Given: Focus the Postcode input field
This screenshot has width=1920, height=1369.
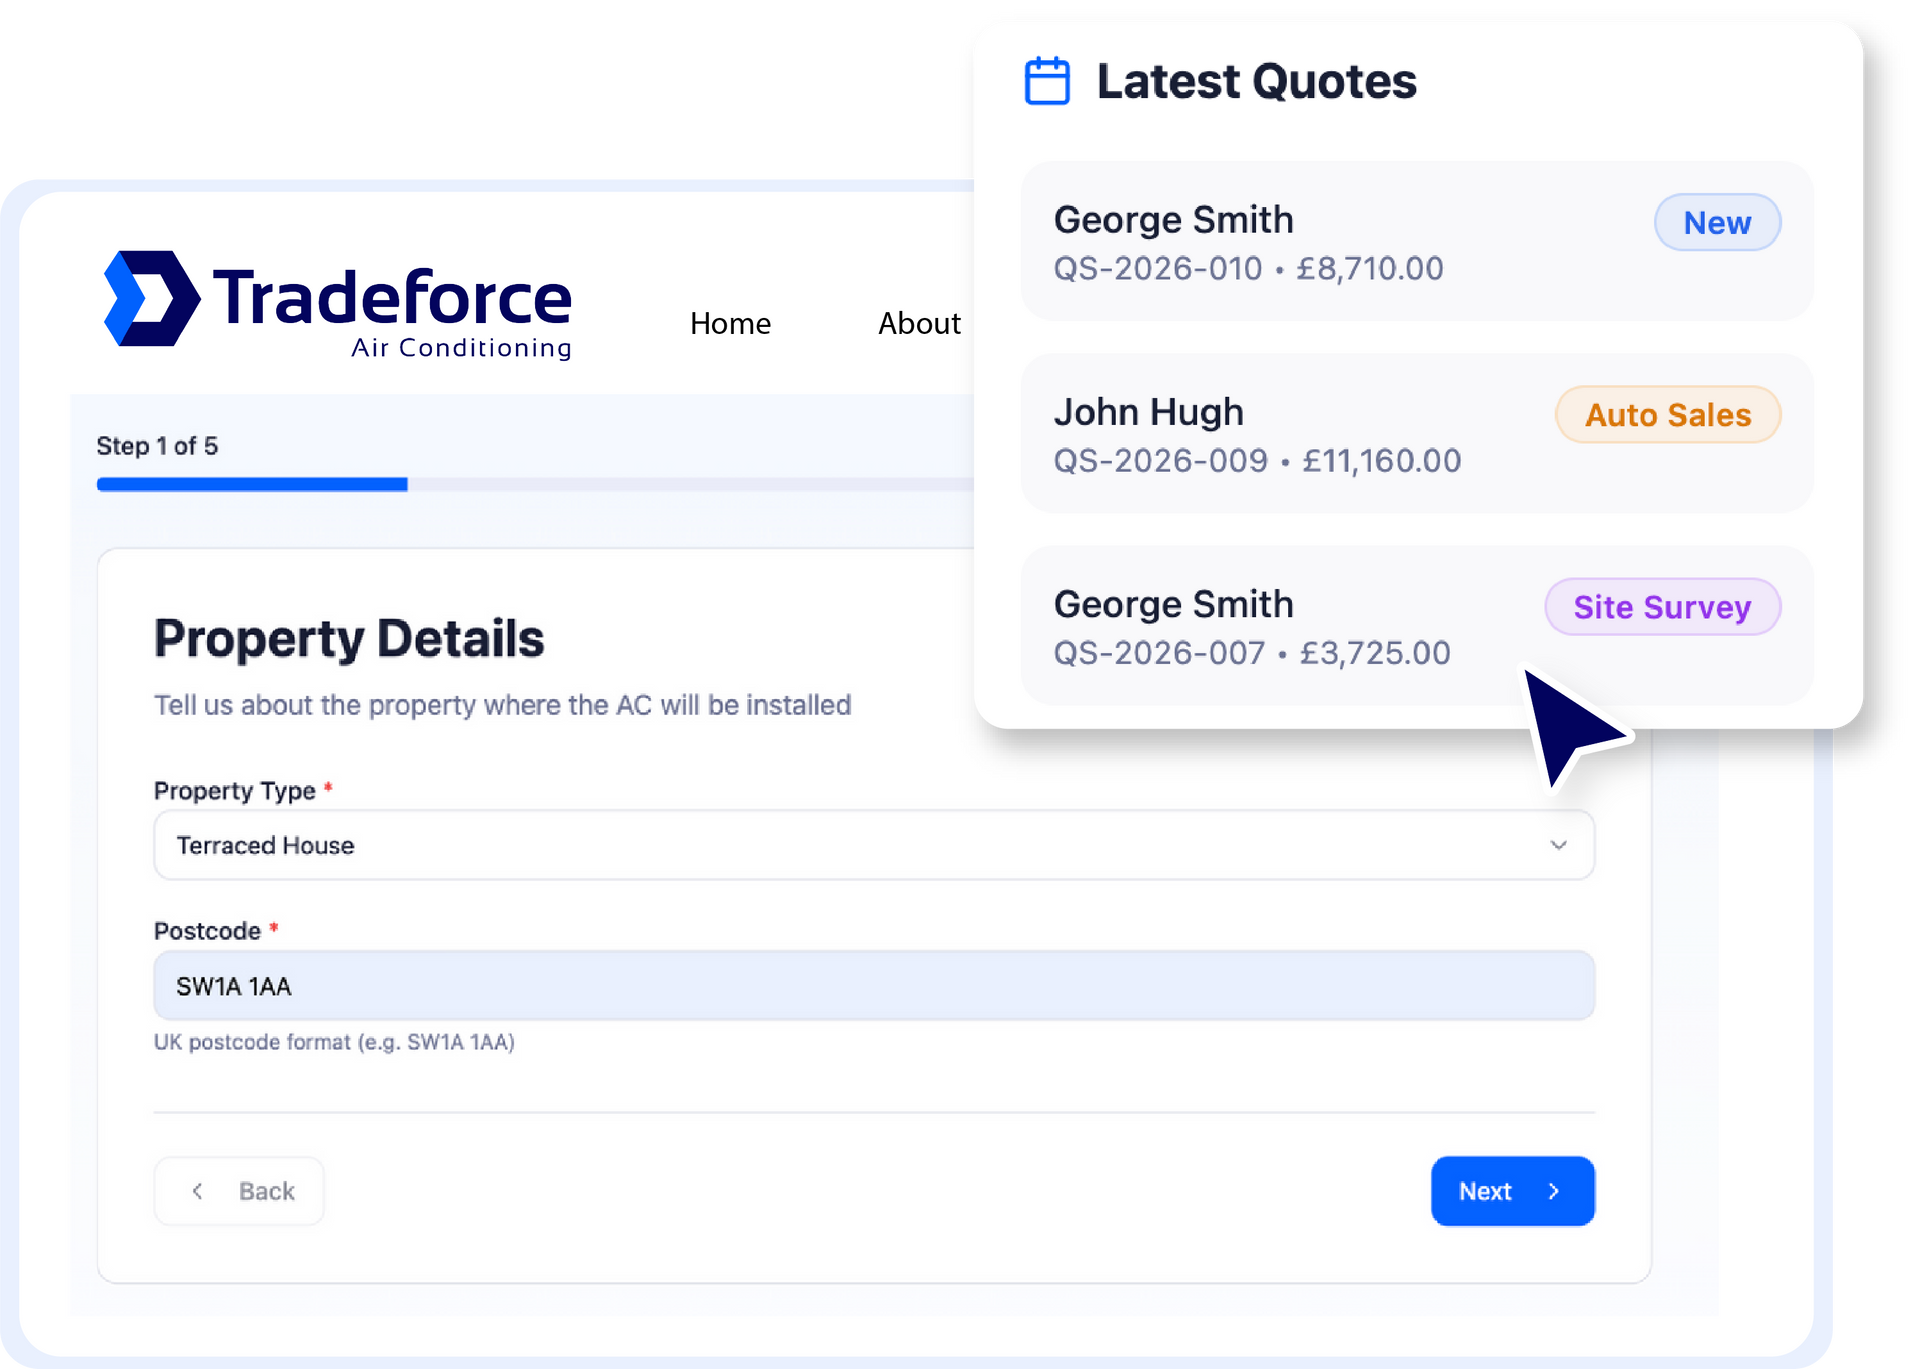Looking at the screenshot, I should coord(873,986).
